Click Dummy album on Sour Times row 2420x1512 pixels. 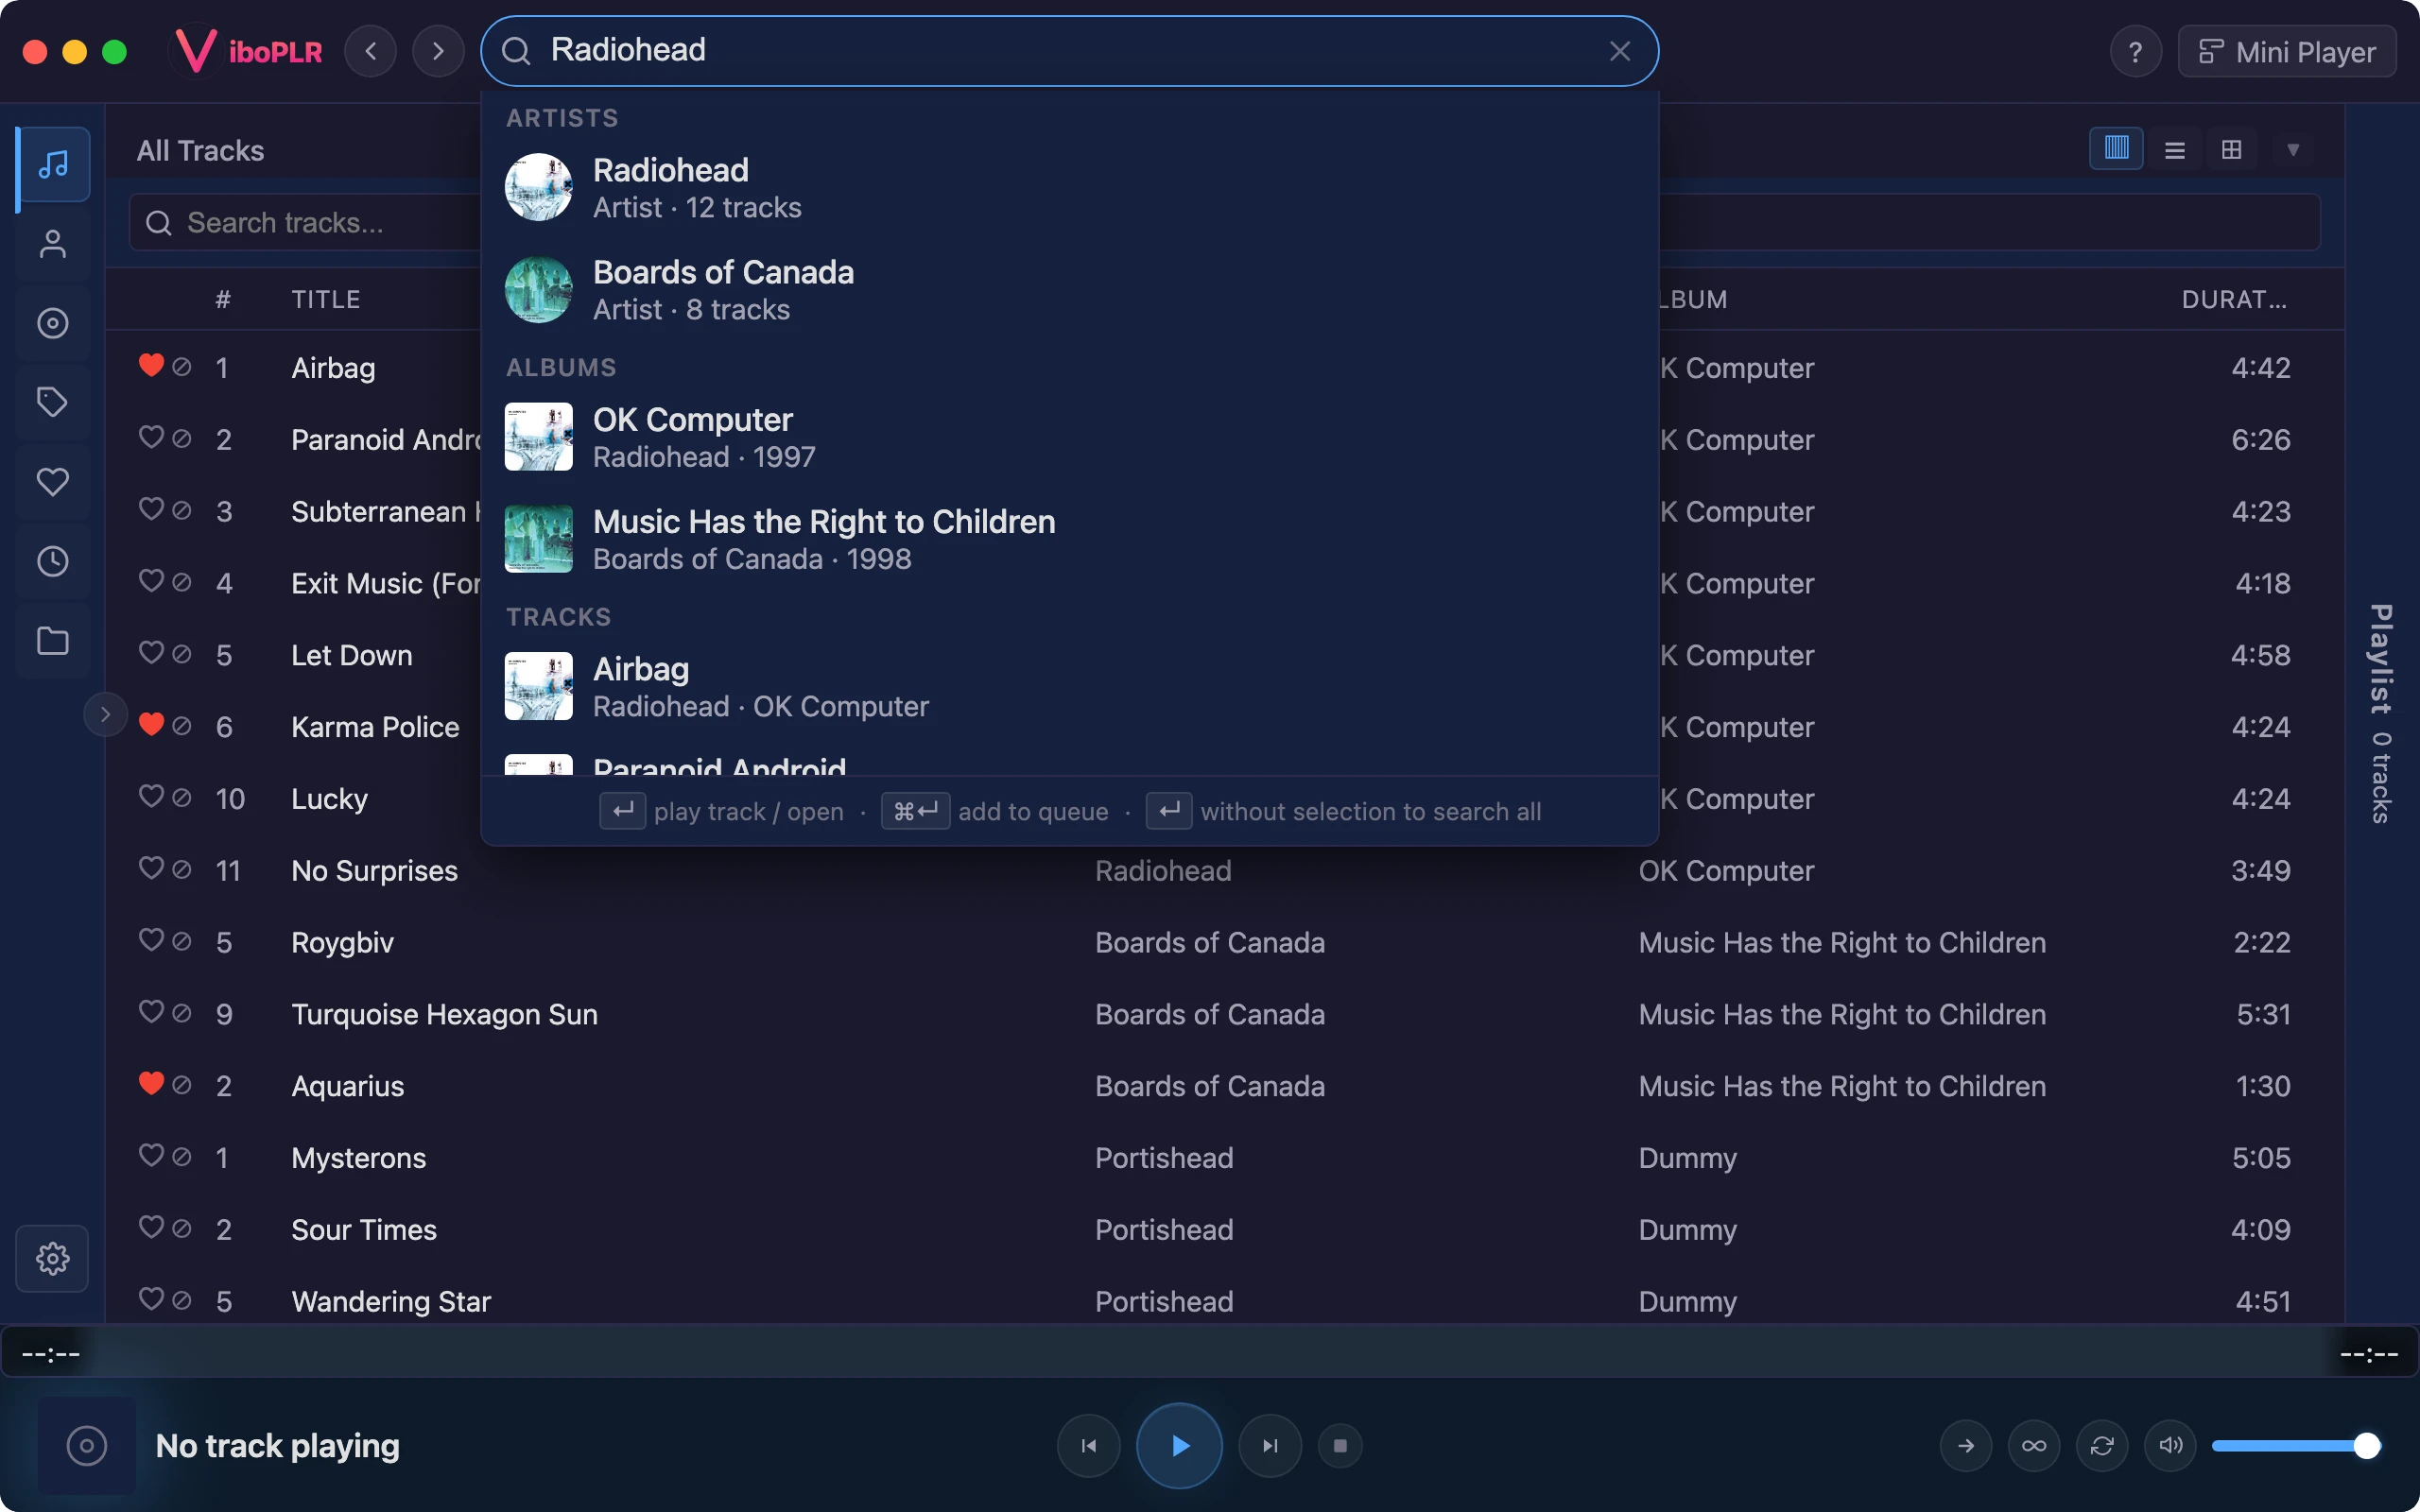click(1687, 1230)
